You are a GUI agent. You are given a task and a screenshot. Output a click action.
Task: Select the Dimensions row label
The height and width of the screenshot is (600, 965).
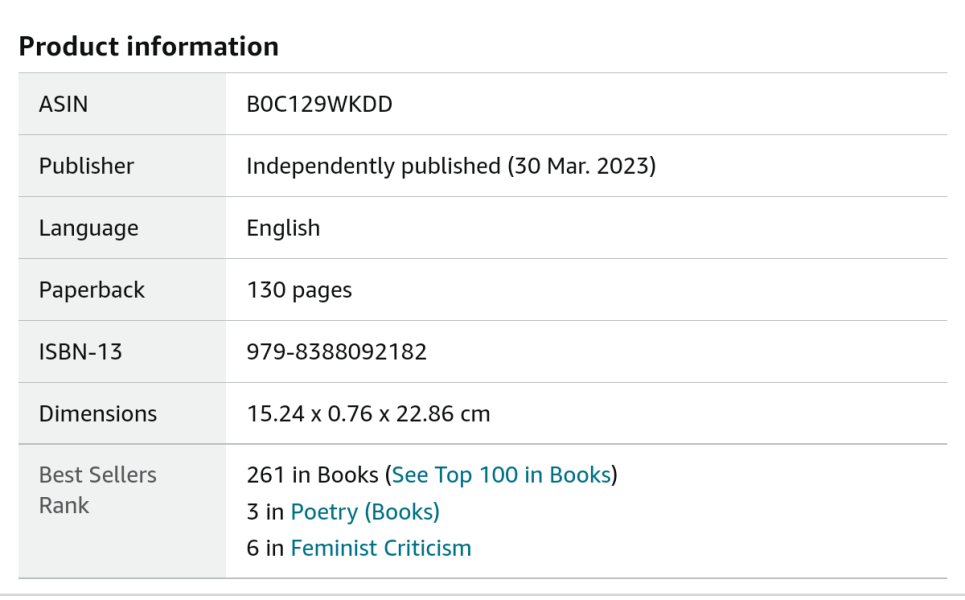[97, 413]
